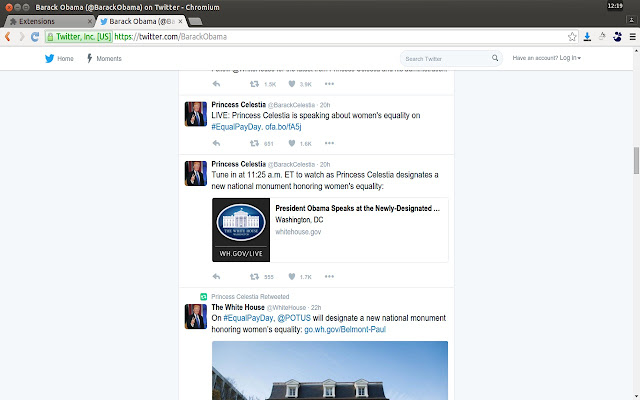Expand the Log in dropdown
This screenshot has height=400, width=640.
570,58
